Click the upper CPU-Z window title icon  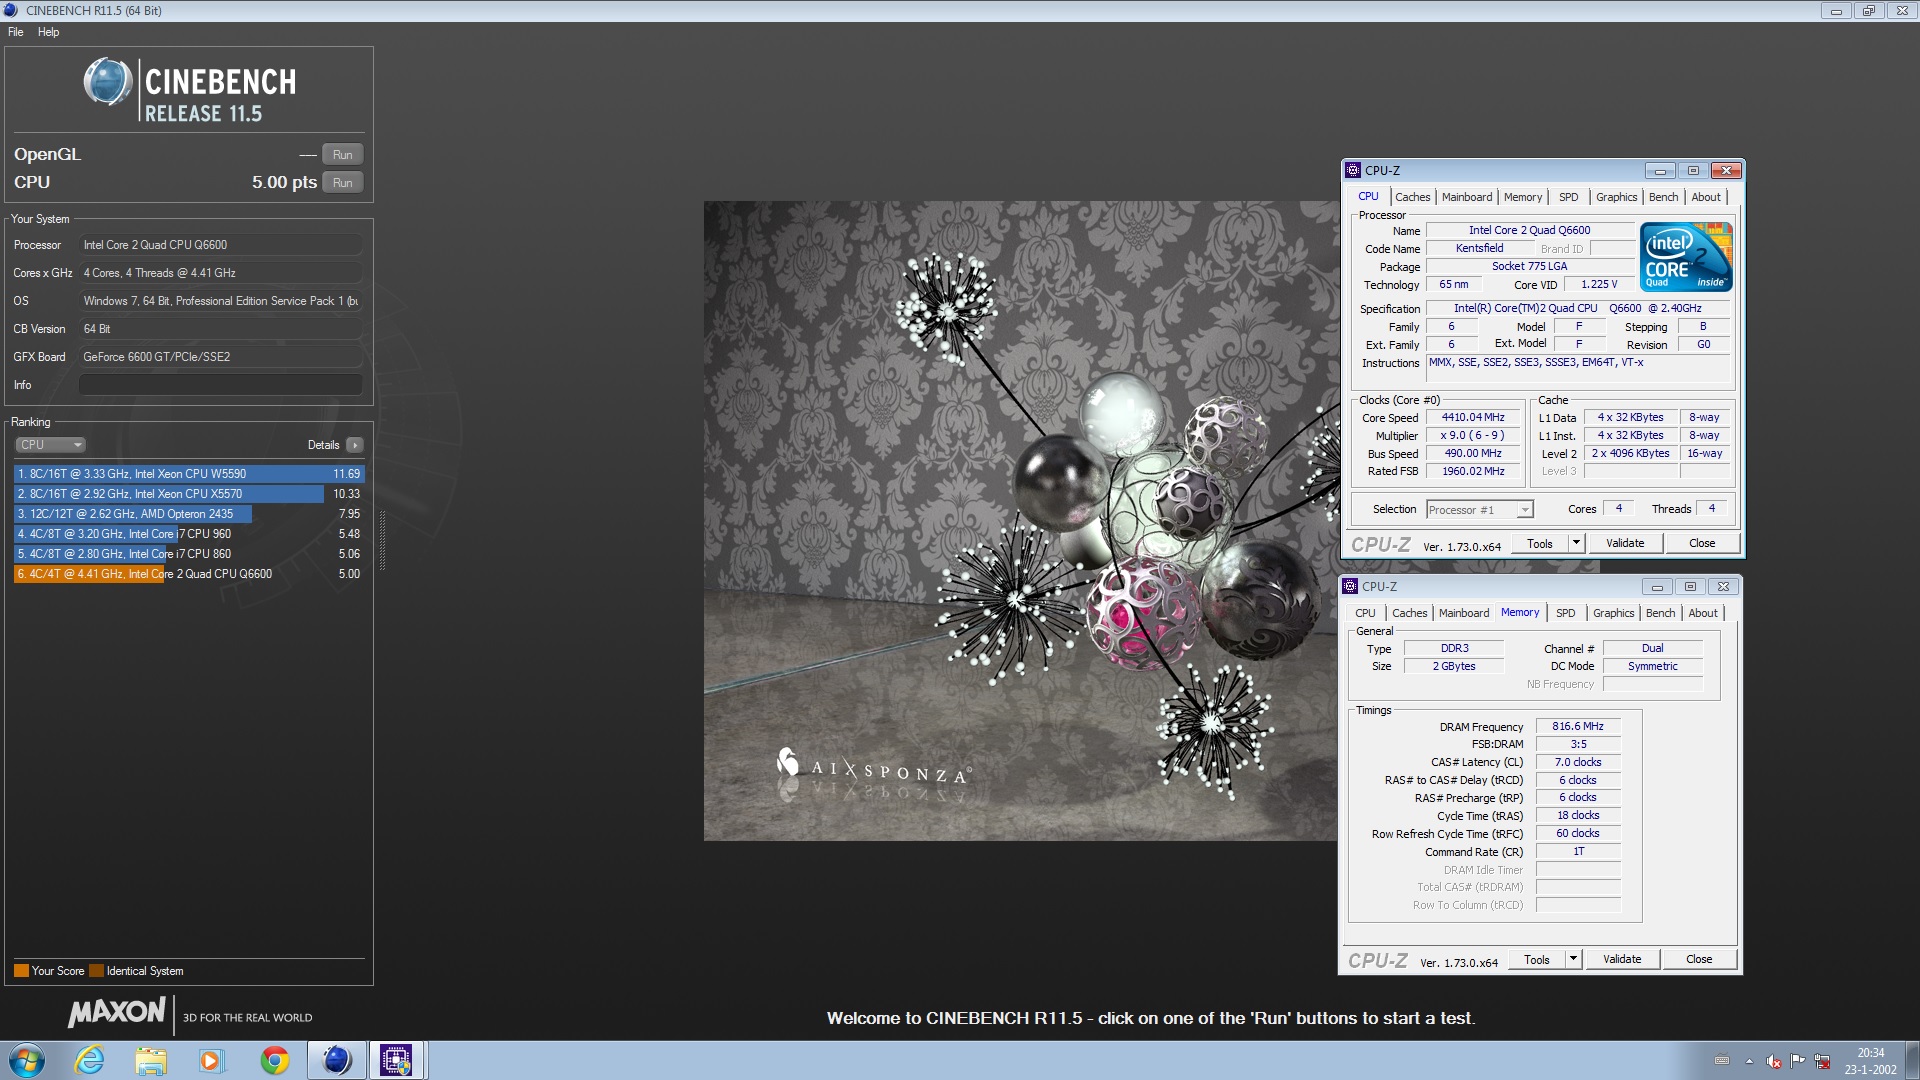tap(1353, 170)
